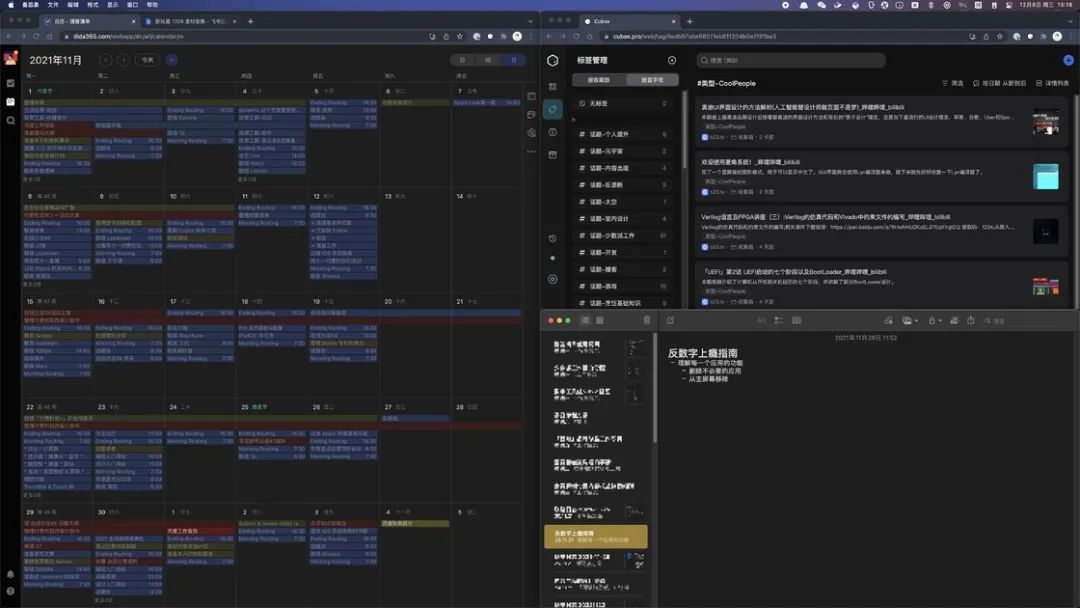Select the calendar icon in Dida365 sidebar
Viewport: 1080px width, 608px height.
[x=10, y=101]
